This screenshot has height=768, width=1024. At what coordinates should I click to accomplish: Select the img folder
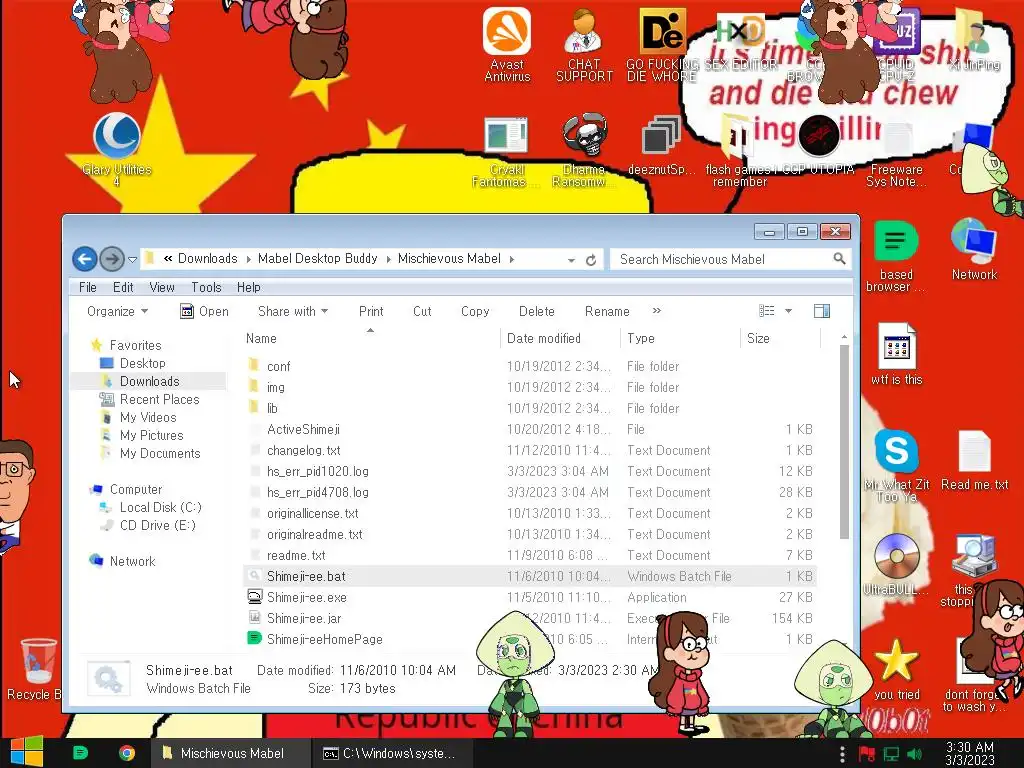click(x=530, y=387)
